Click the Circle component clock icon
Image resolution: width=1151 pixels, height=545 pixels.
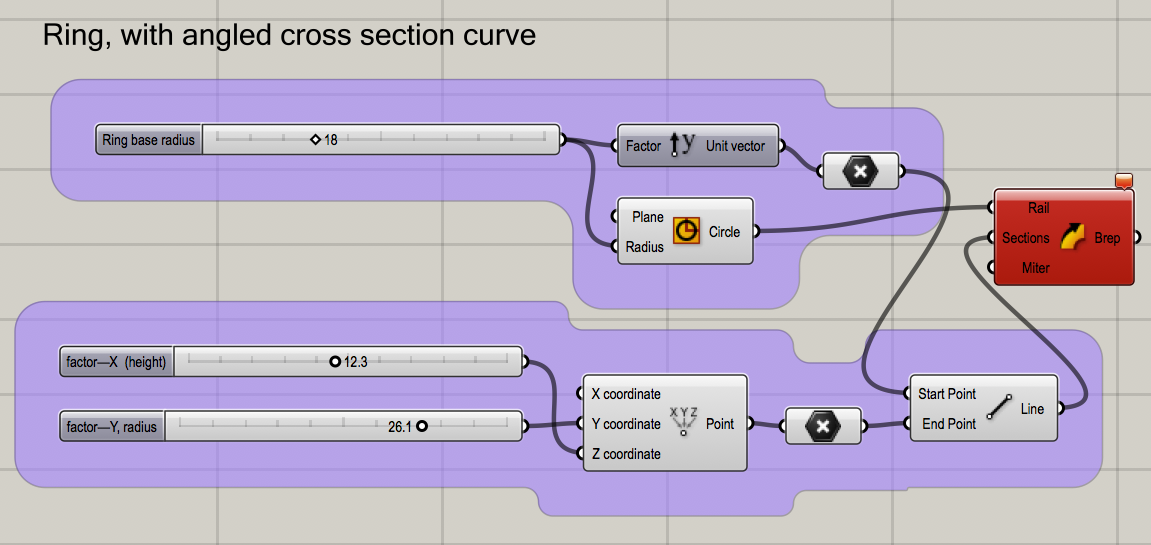686,231
